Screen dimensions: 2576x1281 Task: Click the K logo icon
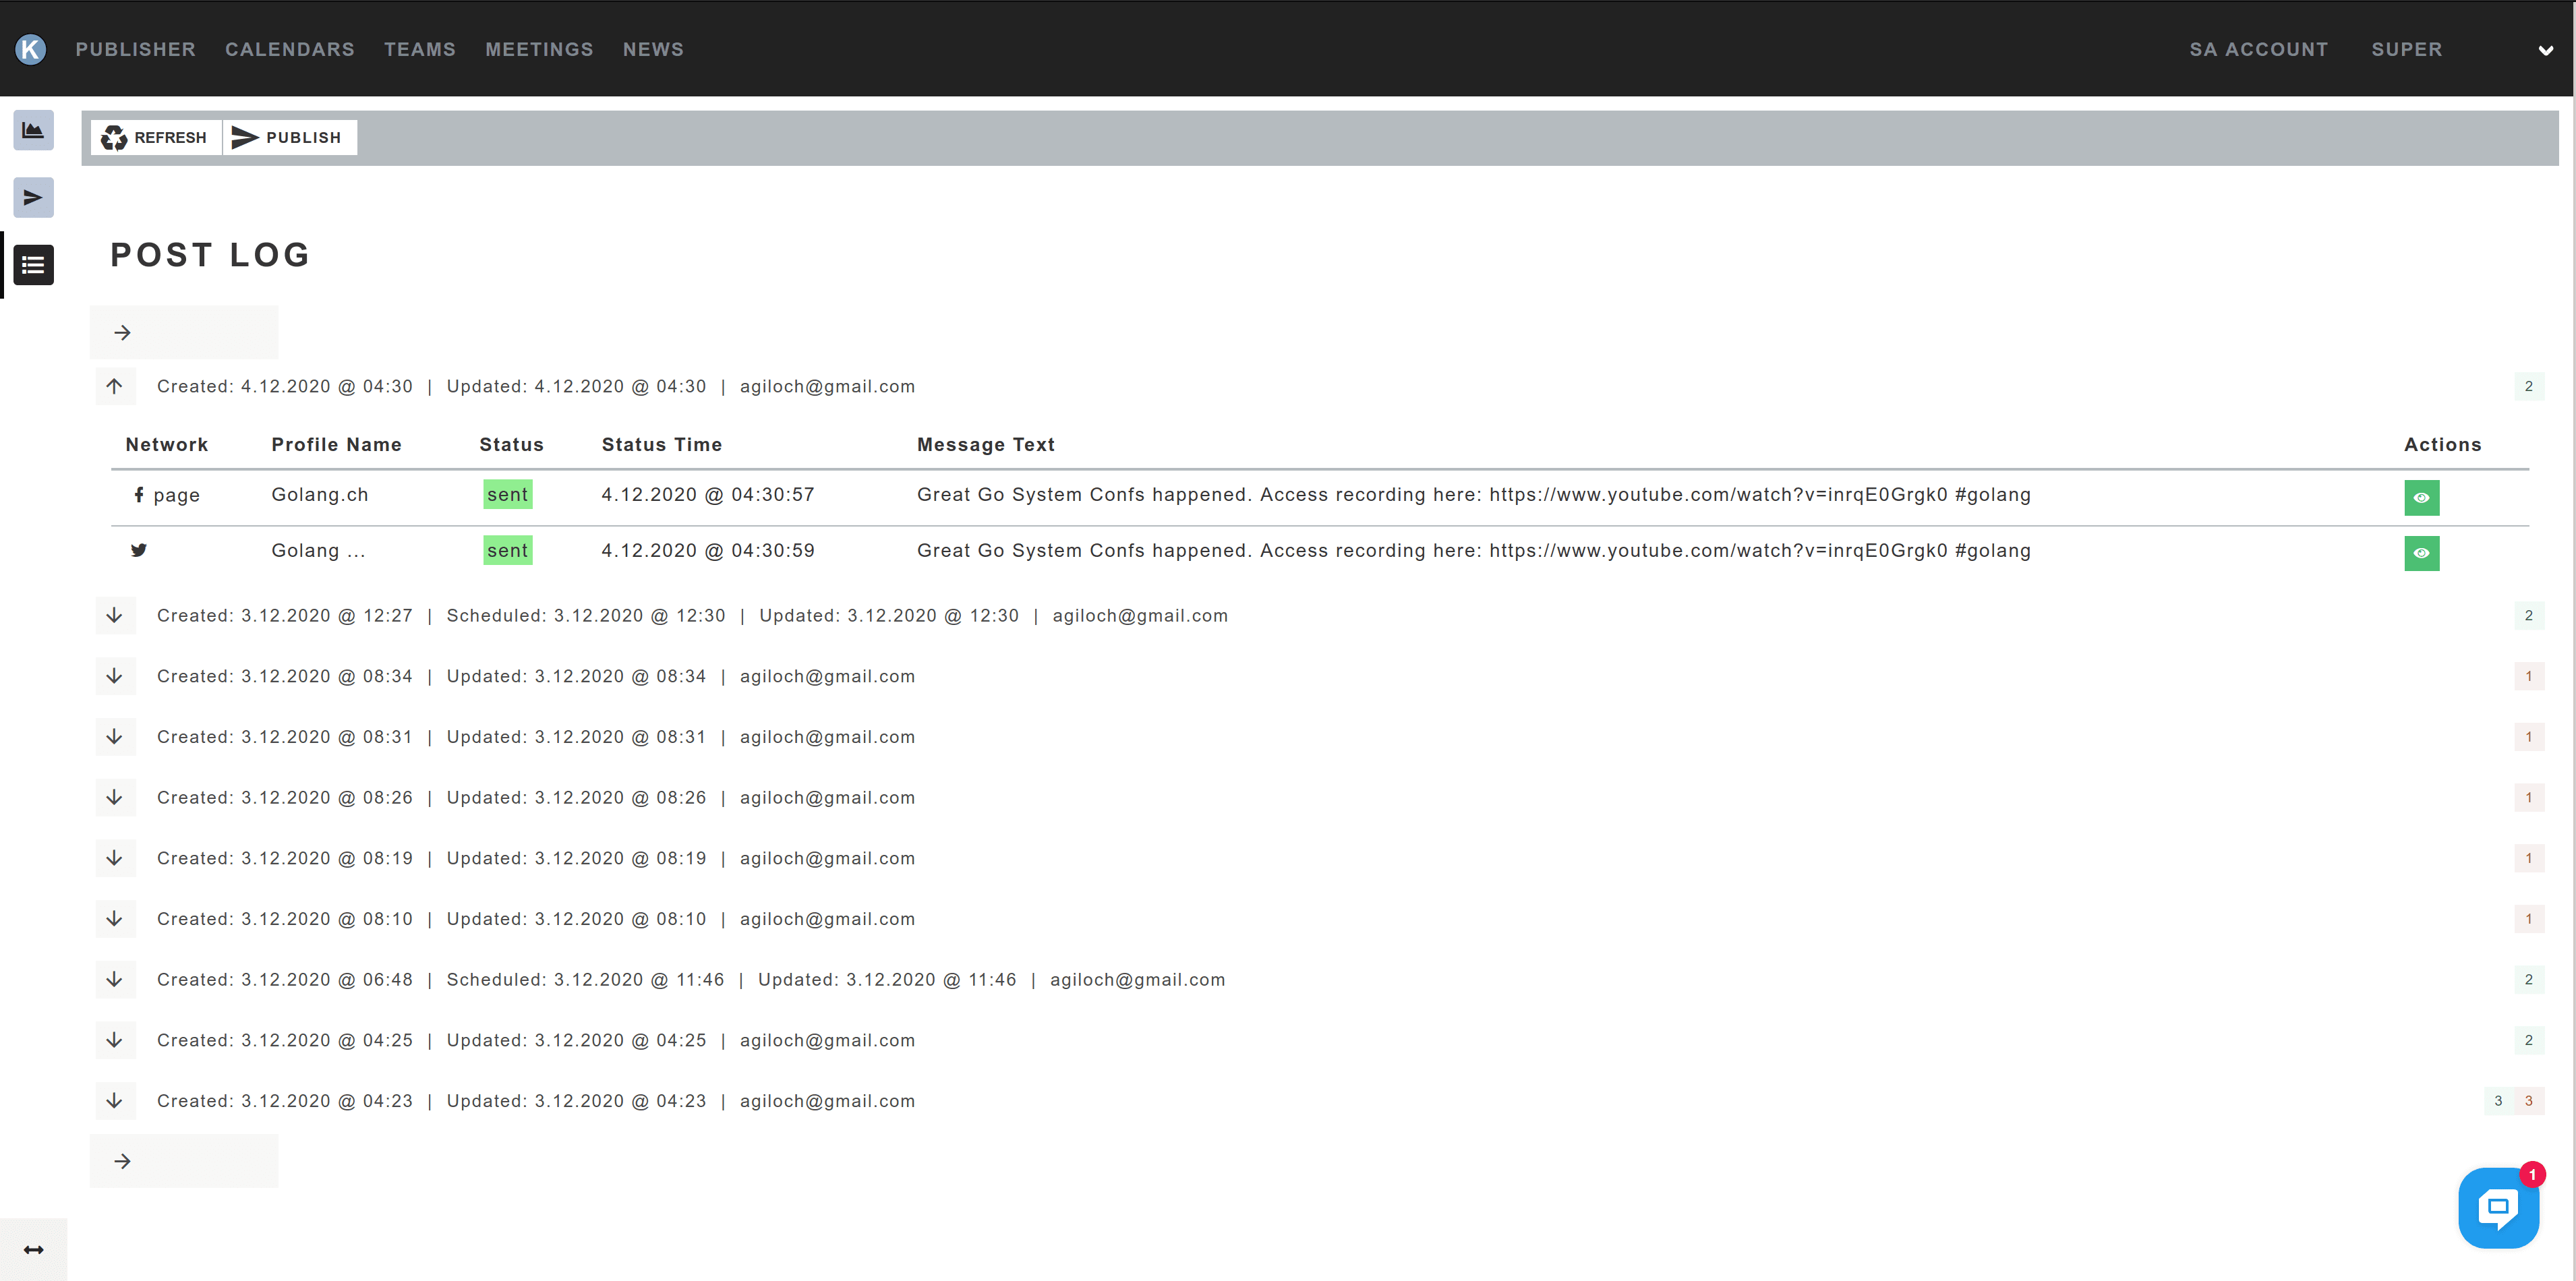[31, 49]
